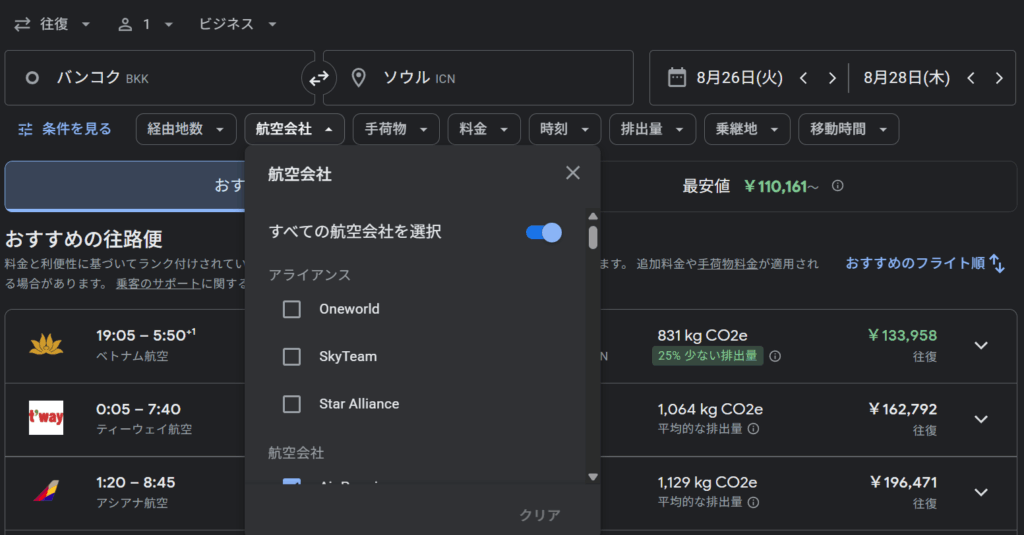Click the t'way airline logo
Viewport: 1024px width, 535px height.
pos(46,418)
